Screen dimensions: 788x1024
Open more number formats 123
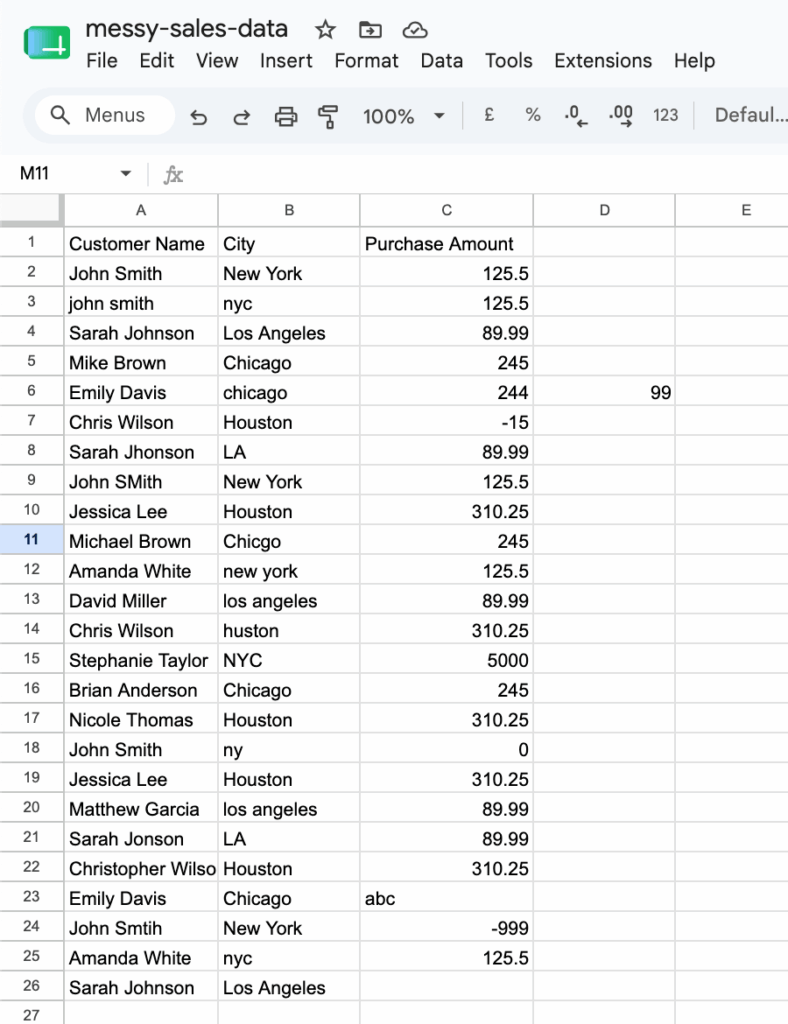(x=665, y=116)
